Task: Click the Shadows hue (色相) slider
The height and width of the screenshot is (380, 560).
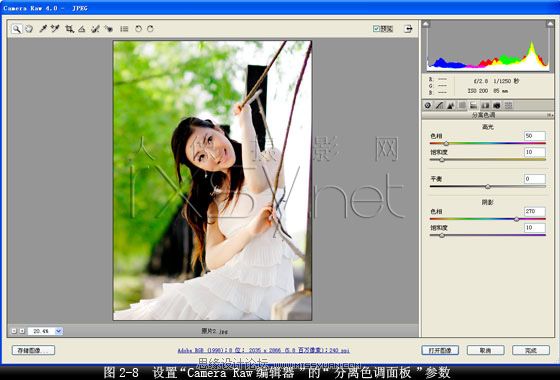Action: tap(488, 219)
